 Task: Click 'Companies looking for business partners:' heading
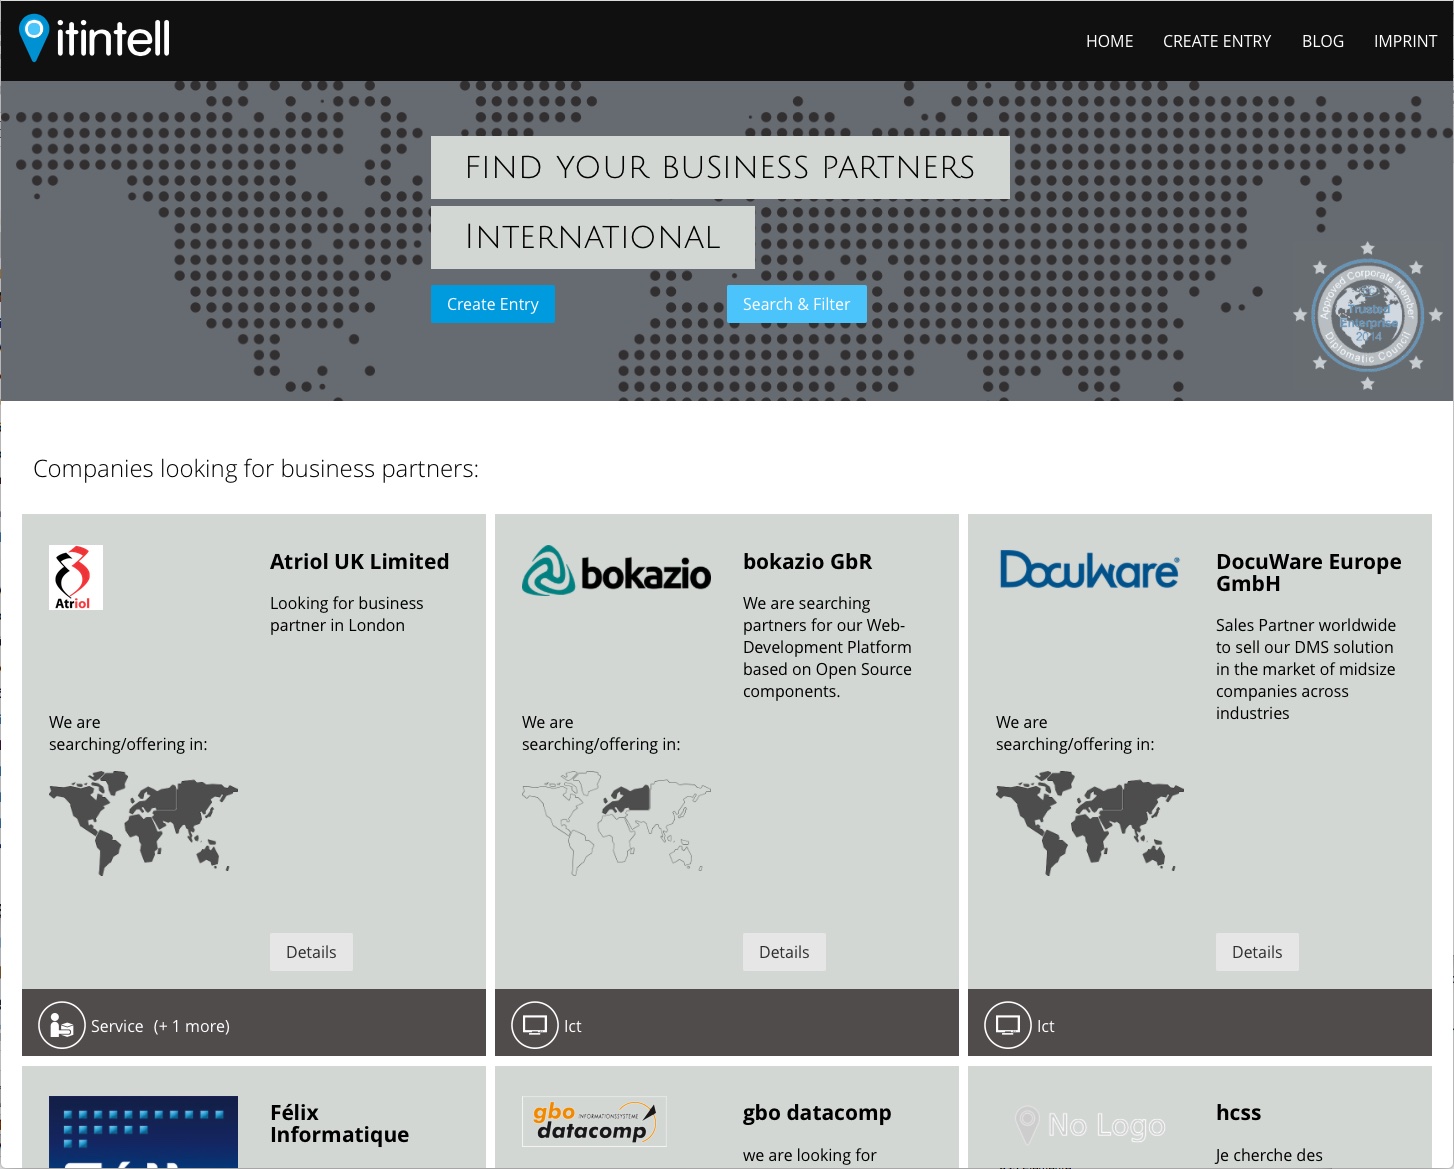click(x=256, y=469)
